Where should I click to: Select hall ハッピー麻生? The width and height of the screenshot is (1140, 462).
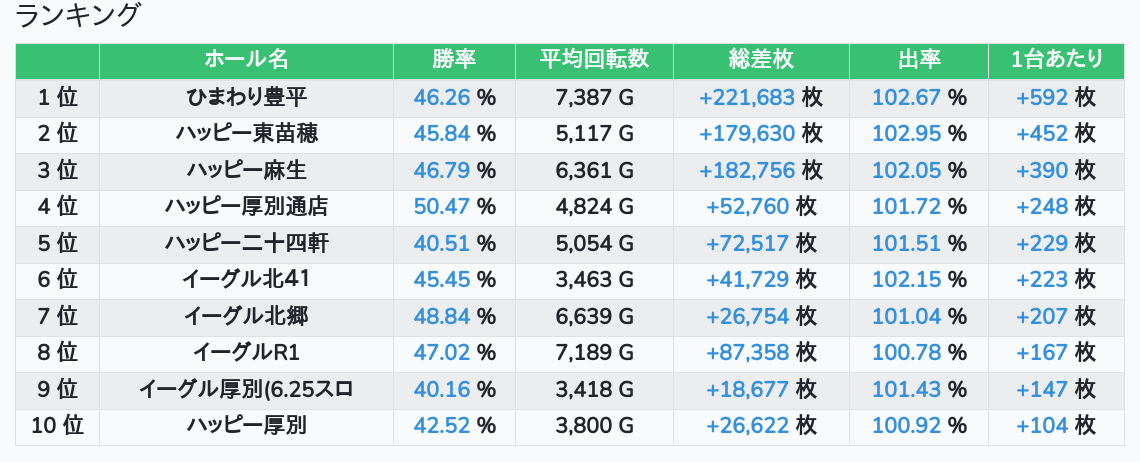pos(246,170)
